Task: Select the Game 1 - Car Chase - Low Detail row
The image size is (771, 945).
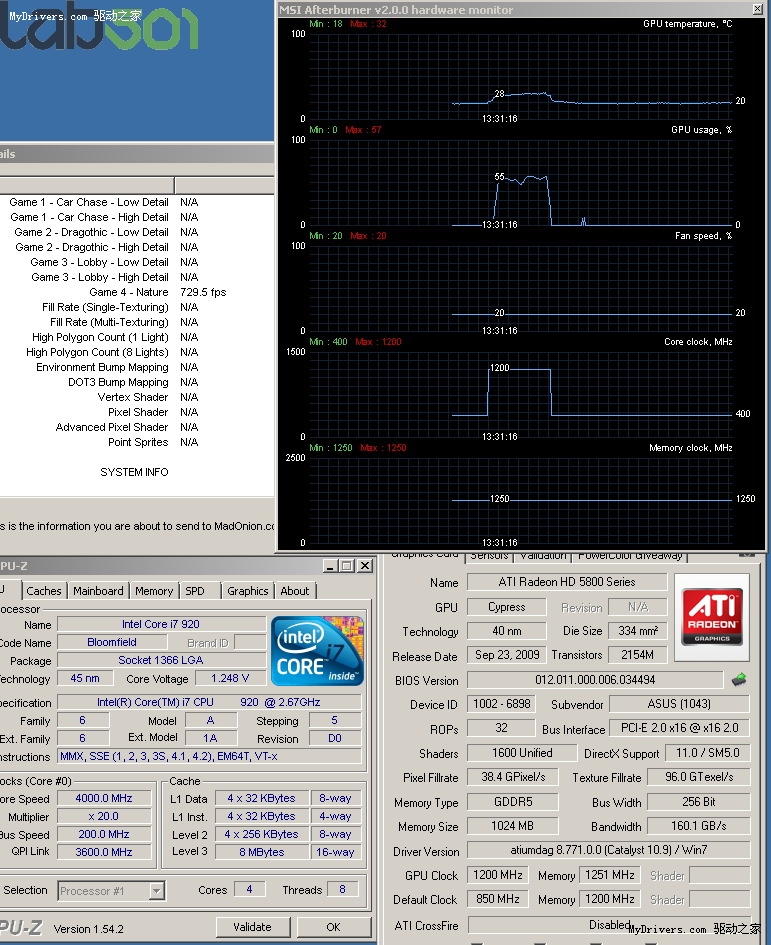Action: pyautogui.click(x=137, y=202)
